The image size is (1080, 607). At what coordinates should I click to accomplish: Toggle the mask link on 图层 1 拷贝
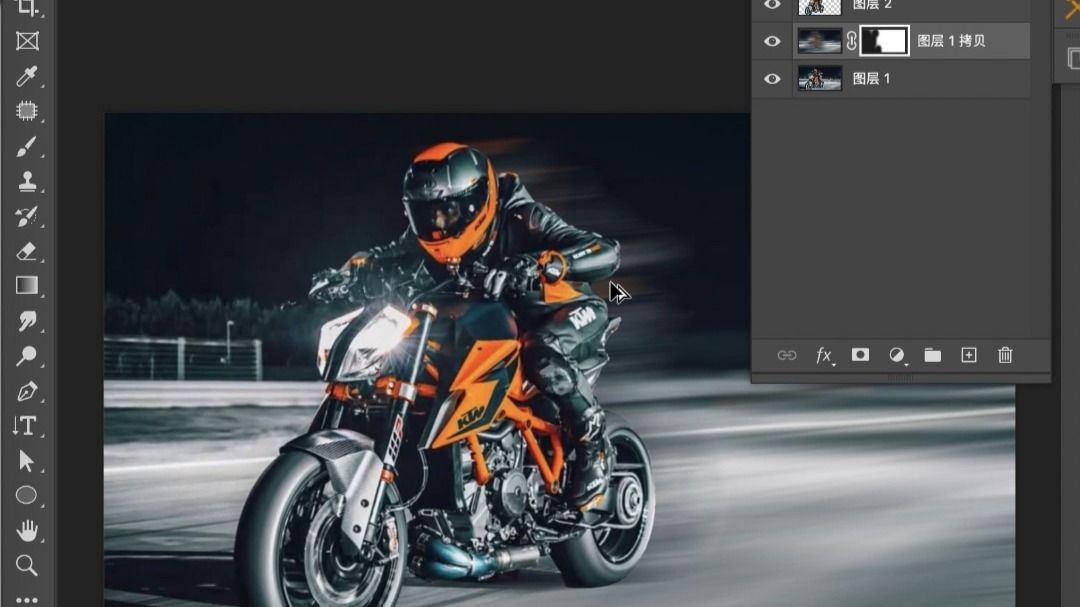(851, 41)
